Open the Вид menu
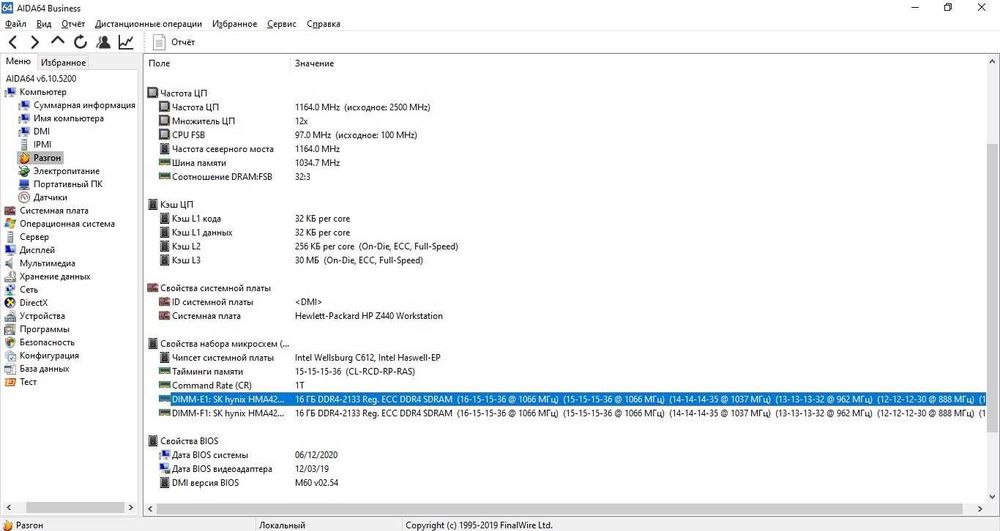Image resolution: width=1000 pixels, height=531 pixels. 44,24
